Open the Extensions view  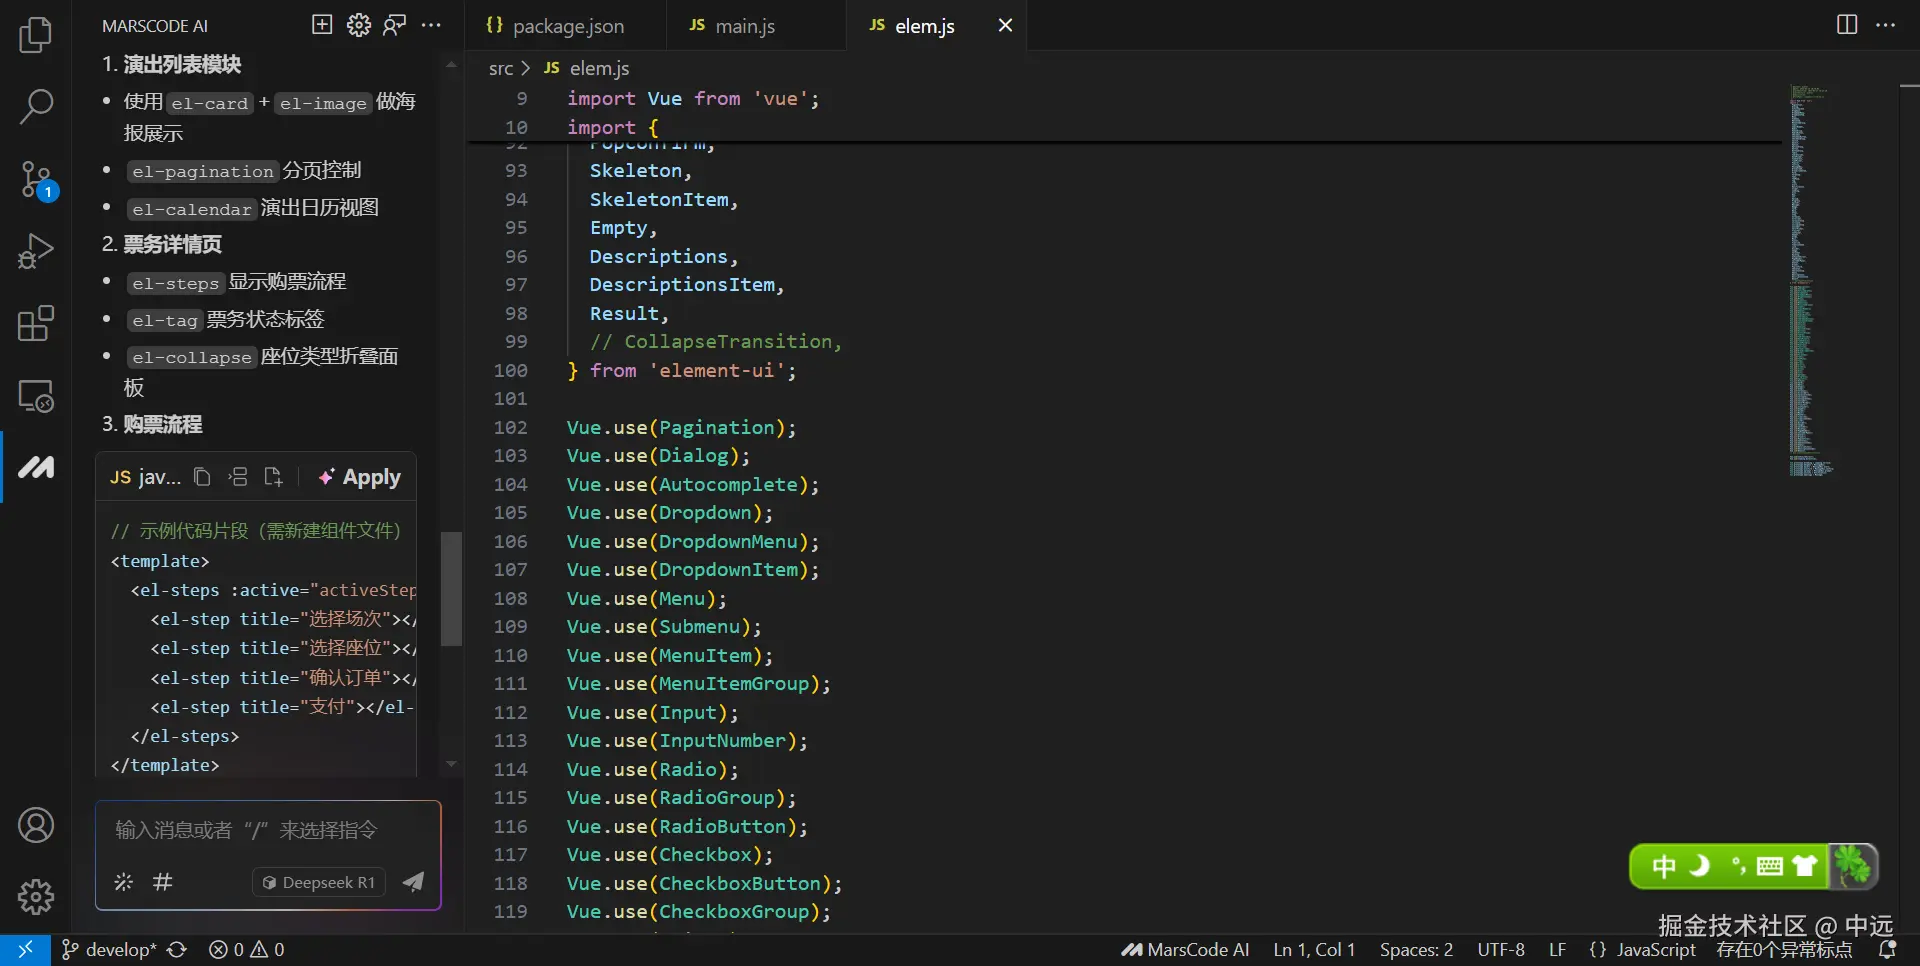(36, 324)
